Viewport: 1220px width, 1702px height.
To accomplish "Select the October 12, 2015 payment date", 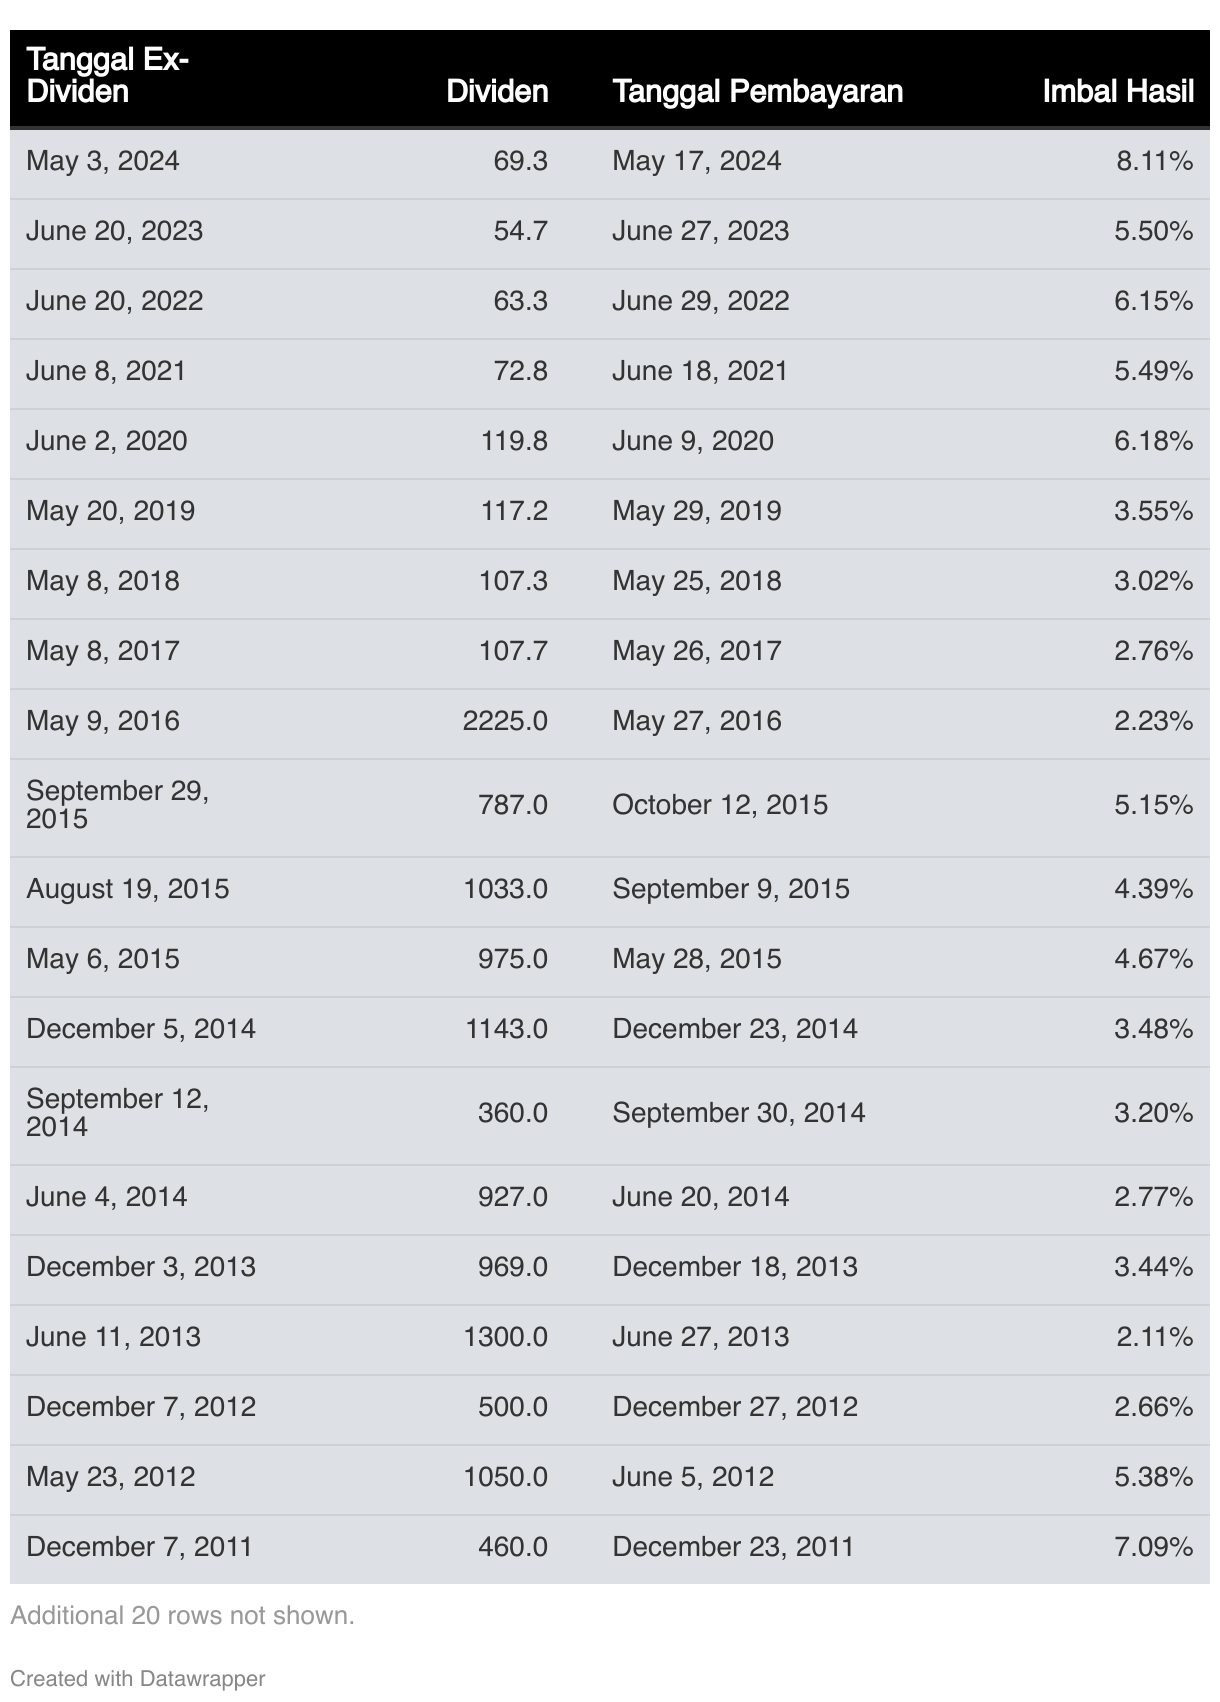I will pos(720,805).
